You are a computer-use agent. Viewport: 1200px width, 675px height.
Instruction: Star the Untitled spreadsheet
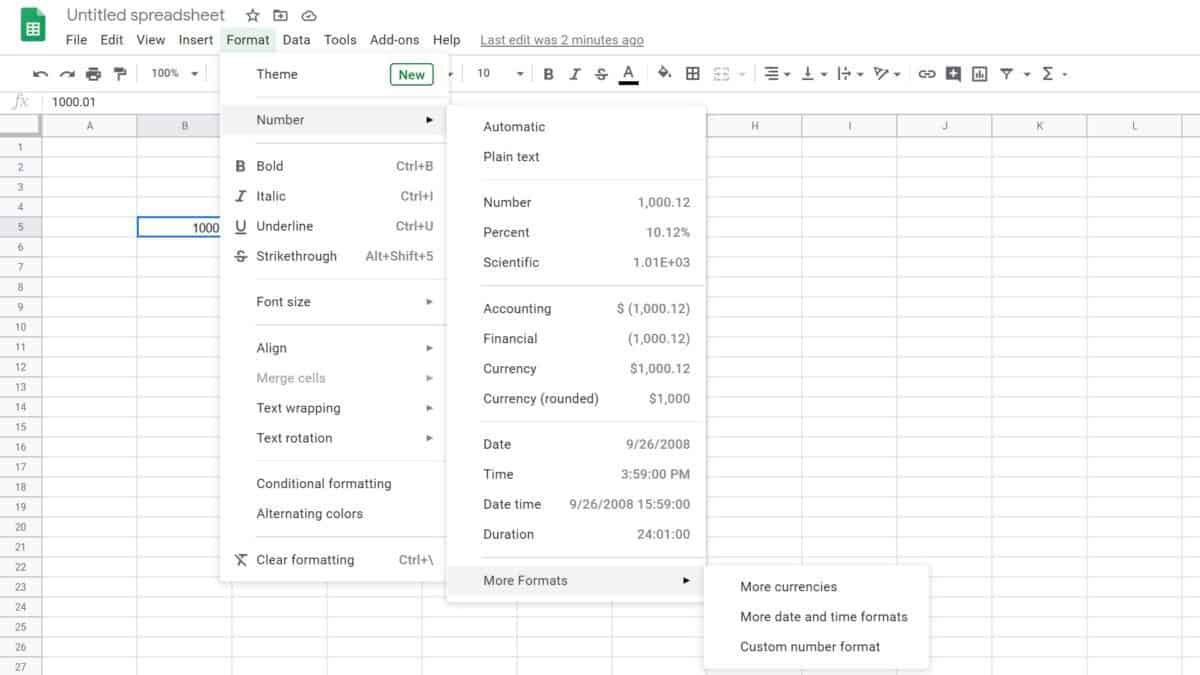[253, 16]
